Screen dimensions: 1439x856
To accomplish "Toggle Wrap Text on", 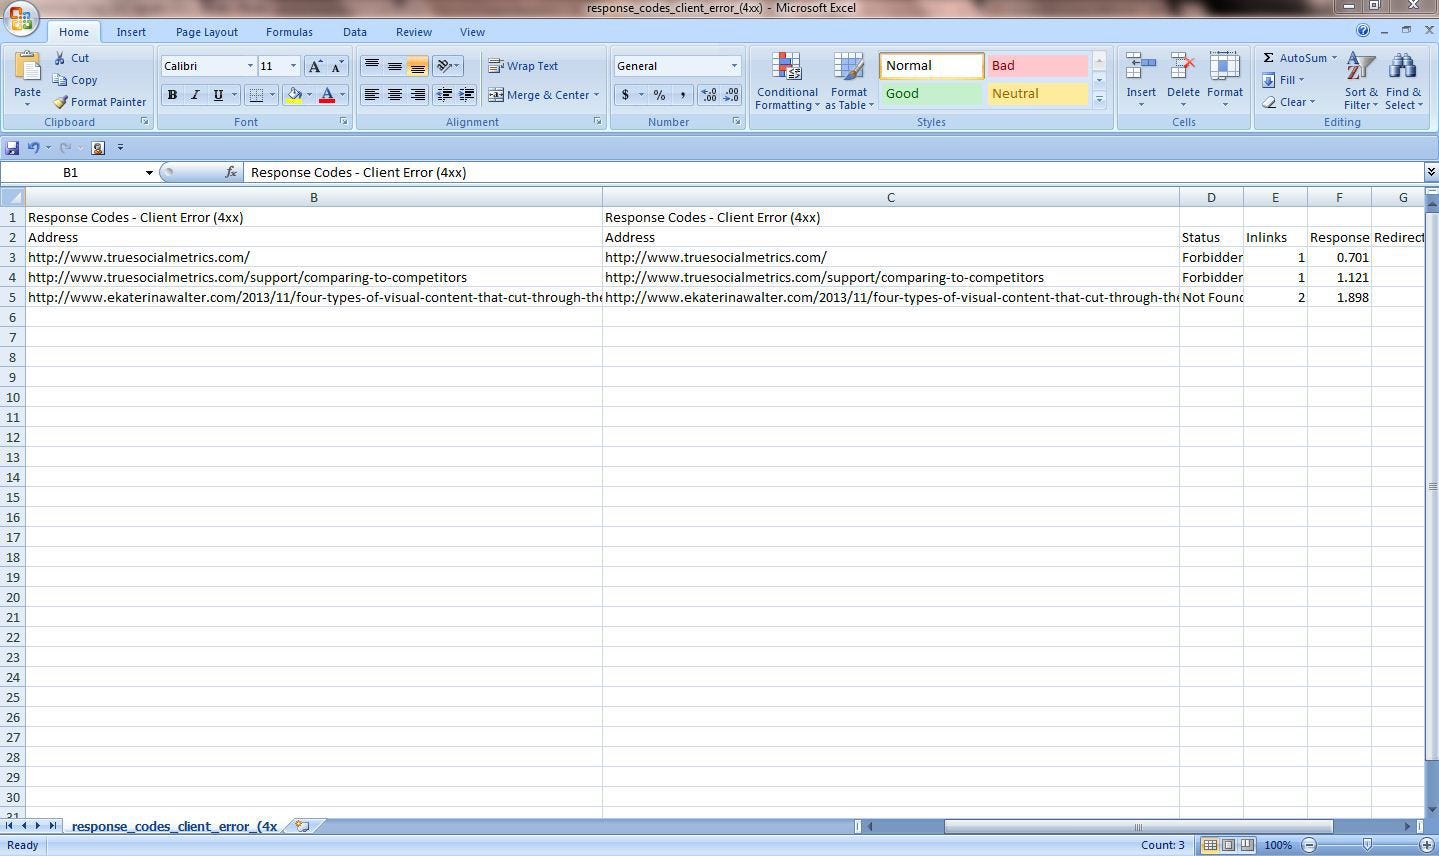I will click(x=523, y=66).
